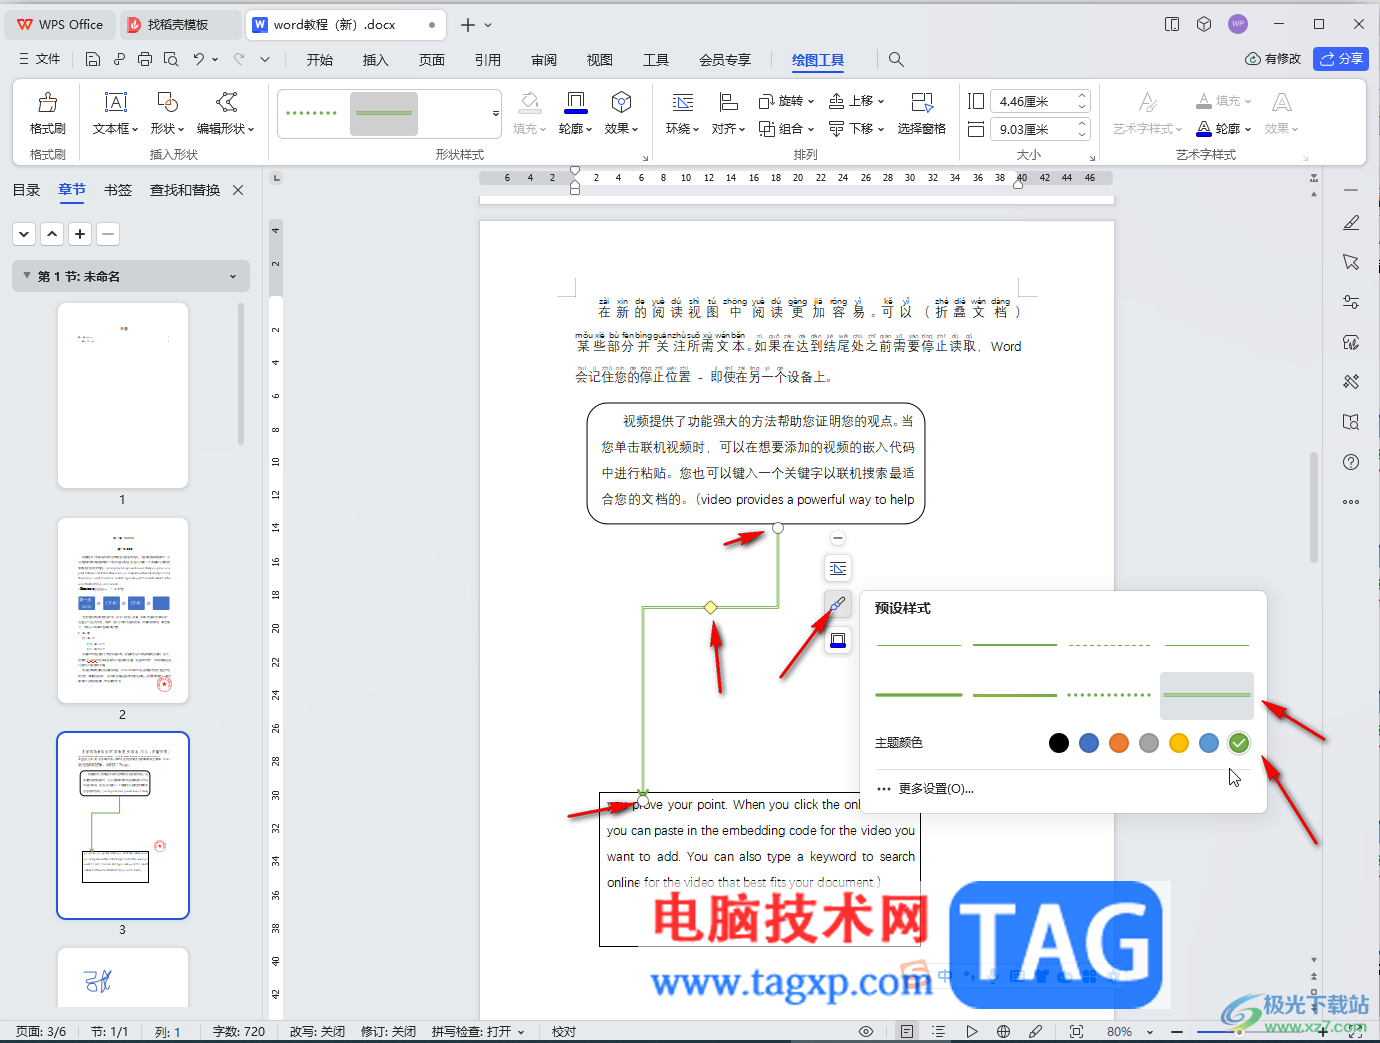
Task: Click the 有修改 status button
Action: tap(1273, 59)
